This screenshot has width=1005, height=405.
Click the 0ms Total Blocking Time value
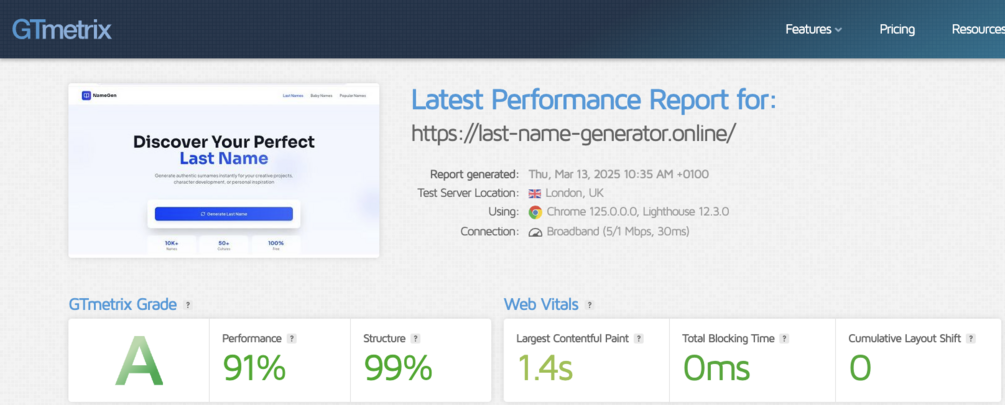click(x=716, y=368)
